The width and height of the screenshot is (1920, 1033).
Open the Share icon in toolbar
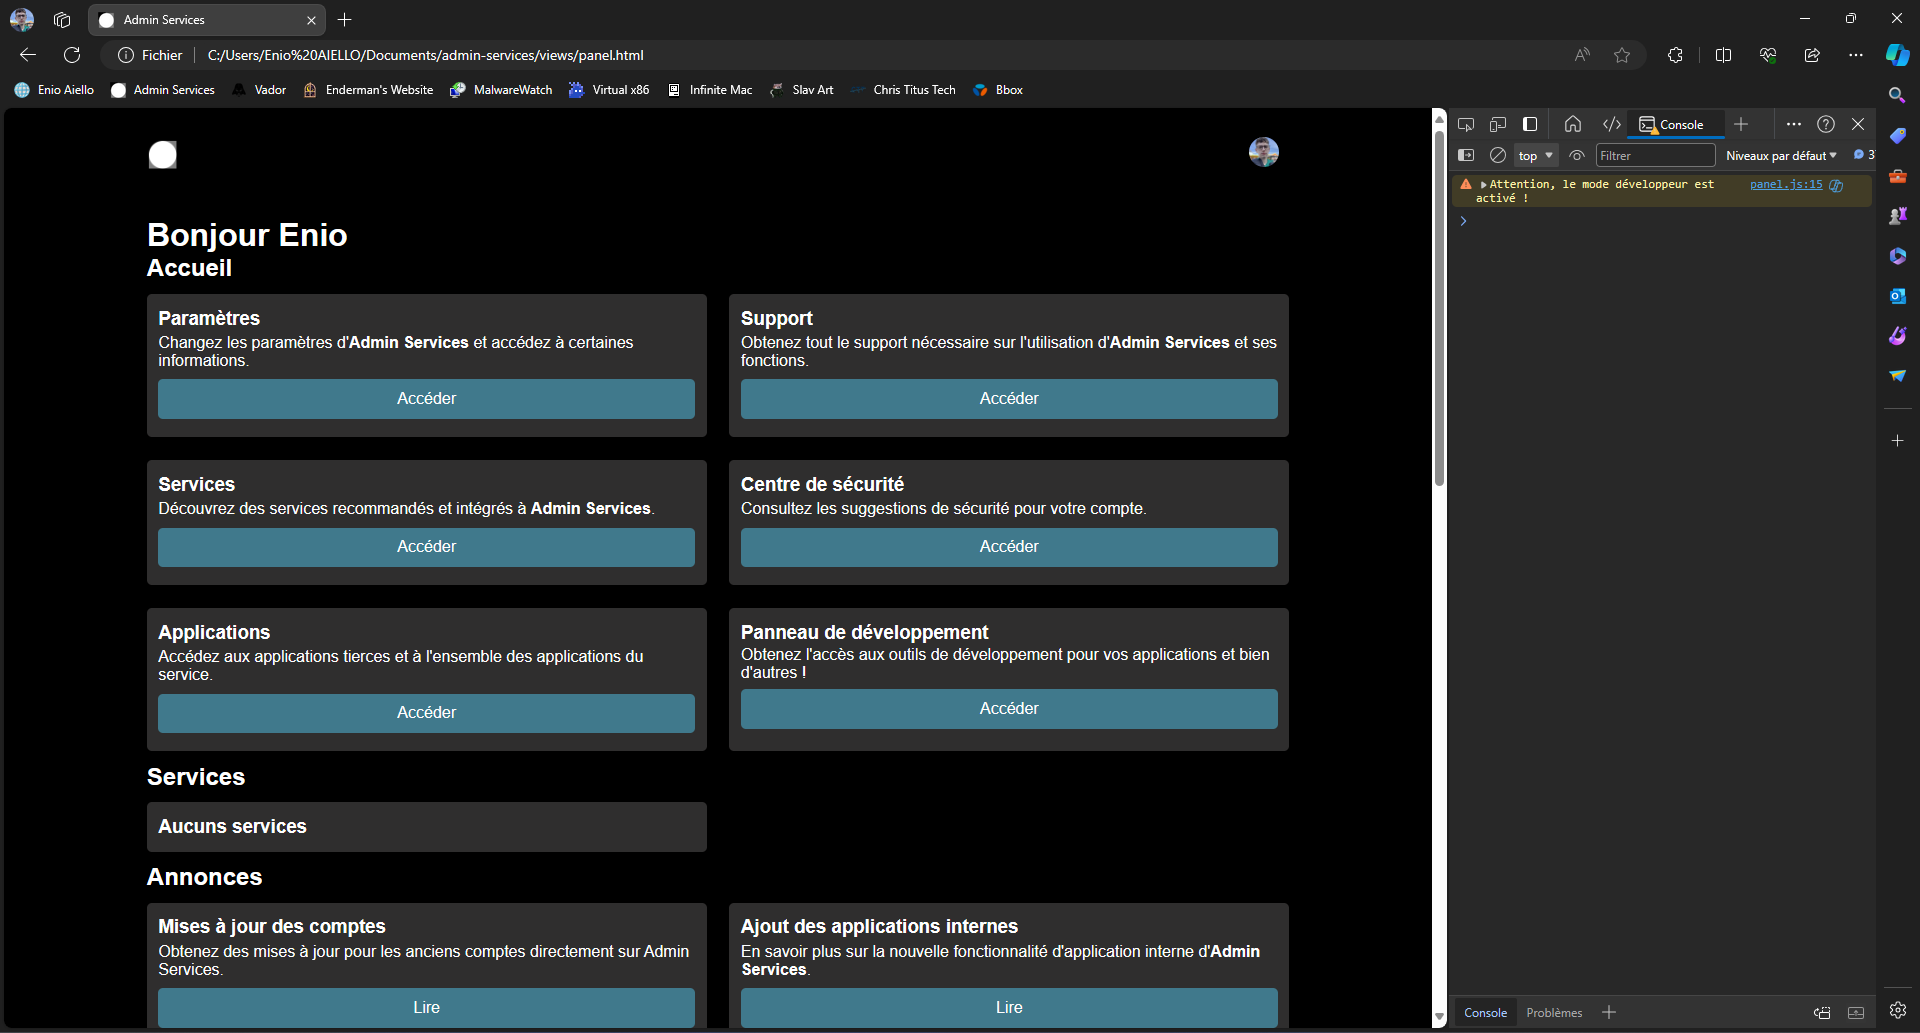pyautogui.click(x=1812, y=55)
